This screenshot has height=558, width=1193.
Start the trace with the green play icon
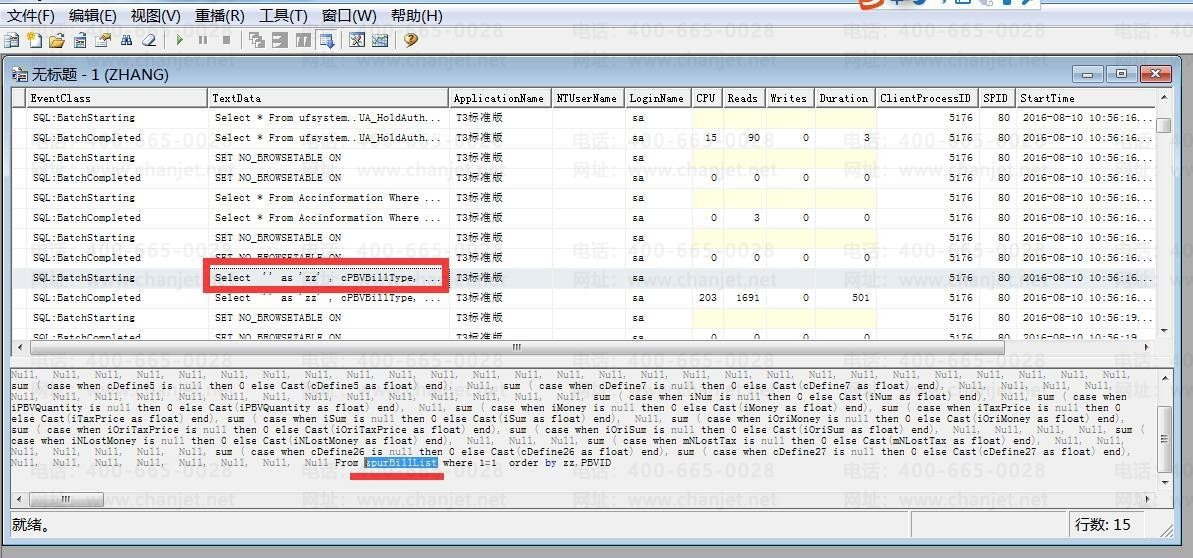(180, 41)
